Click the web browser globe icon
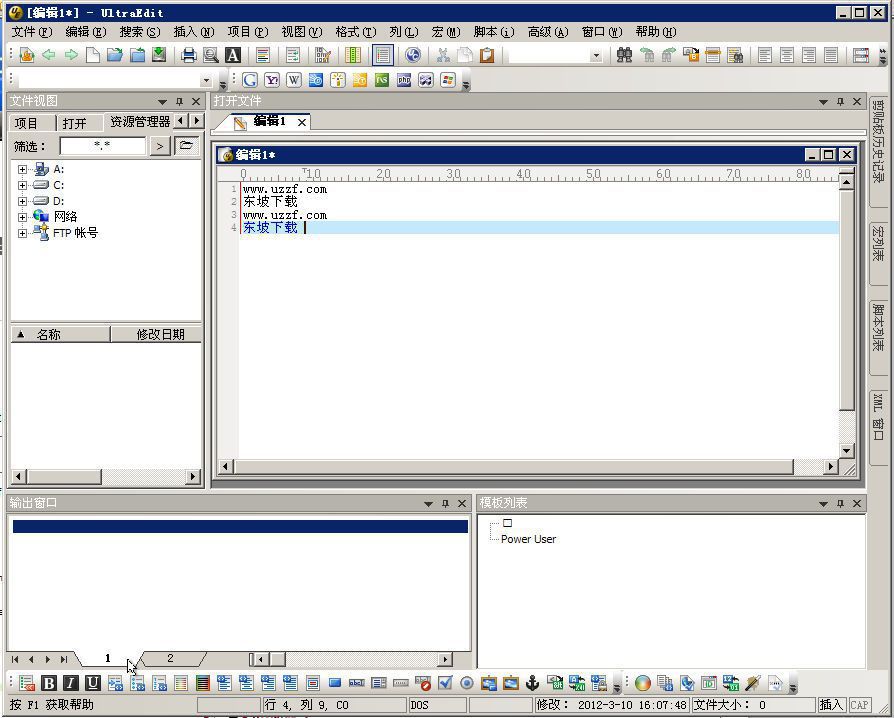This screenshot has width=894, height=718. pyautogui.click(x=413, y=55)
